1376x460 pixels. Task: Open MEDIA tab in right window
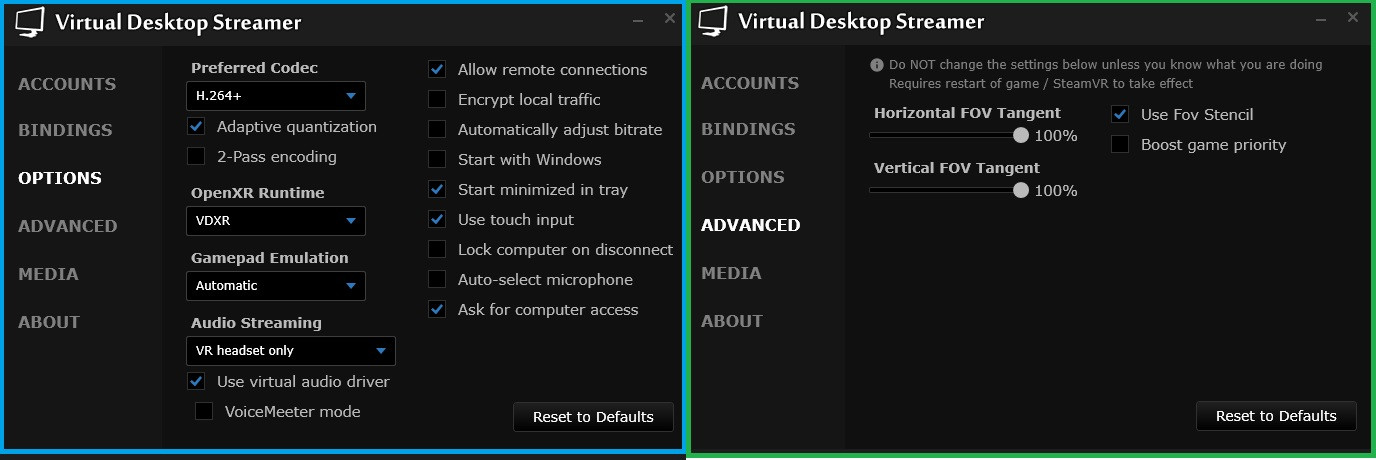(x=731, y=273)
